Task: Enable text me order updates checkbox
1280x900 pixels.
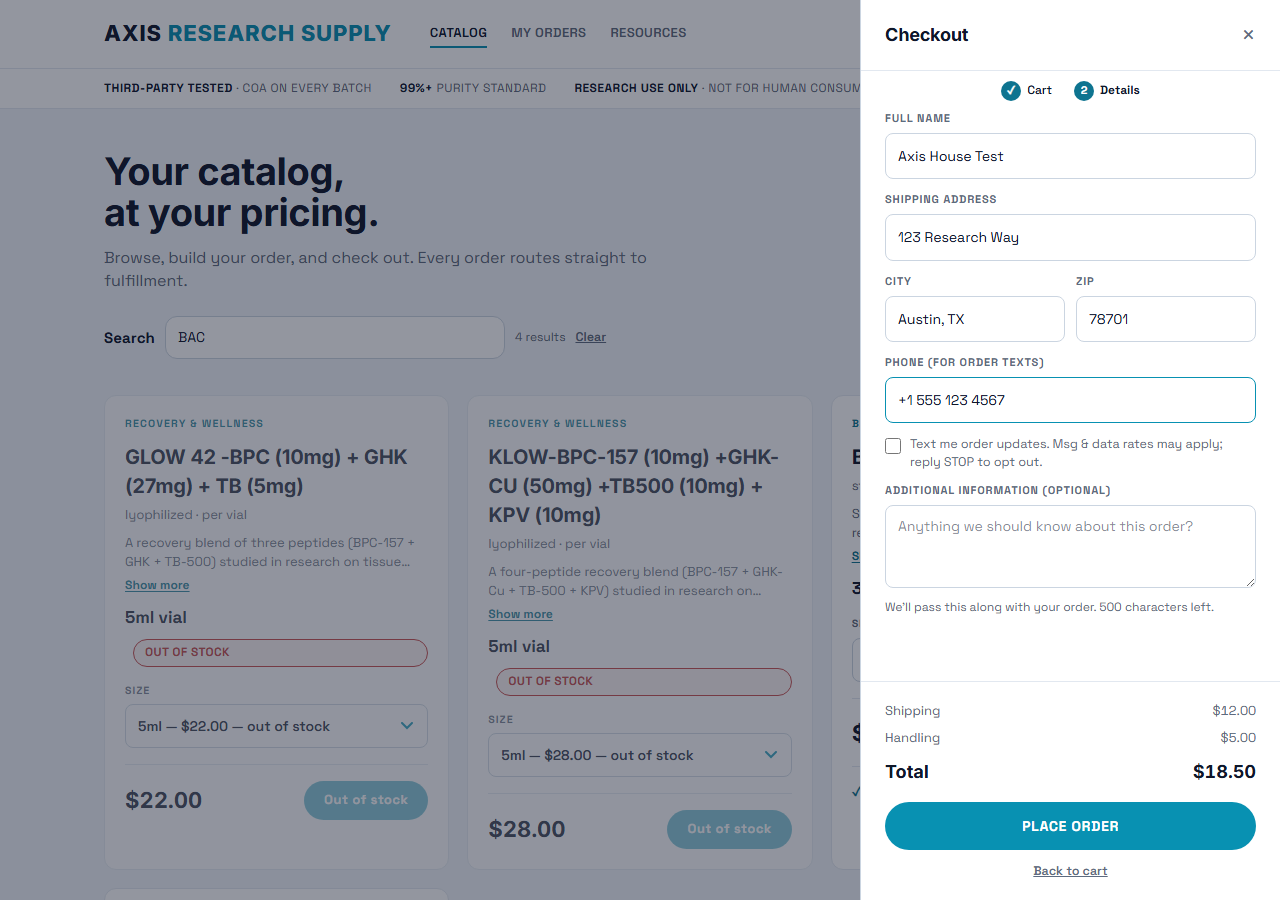Action: 893,446
